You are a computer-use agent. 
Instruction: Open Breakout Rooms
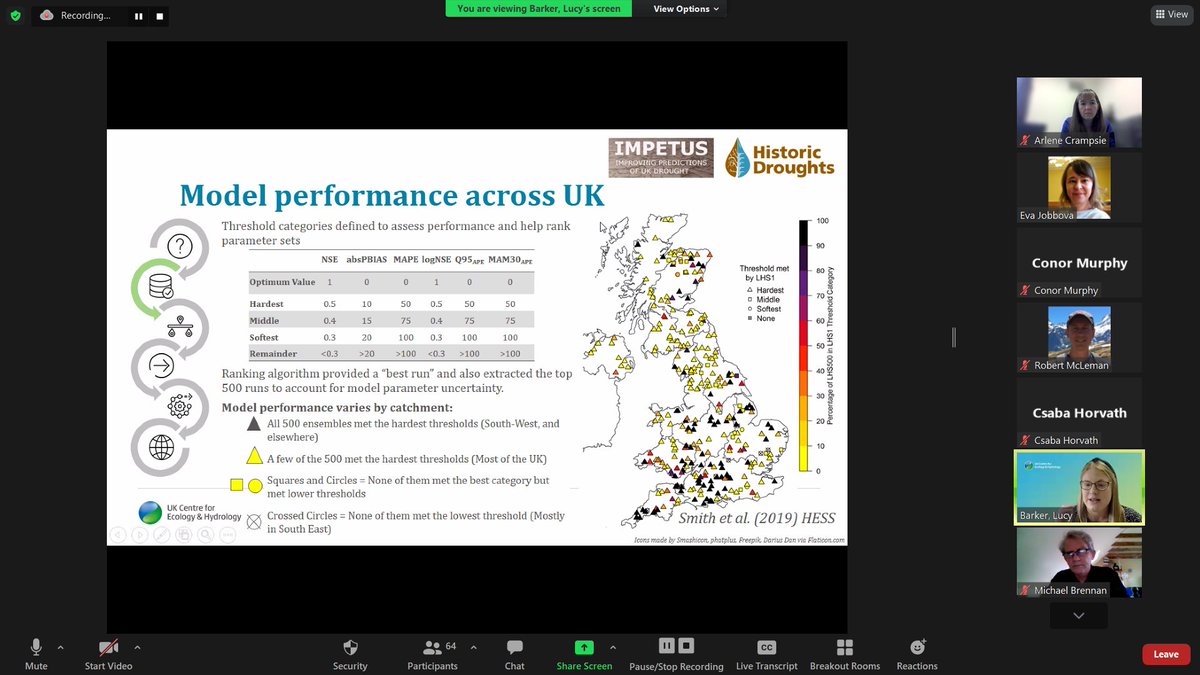coord(844,653)
